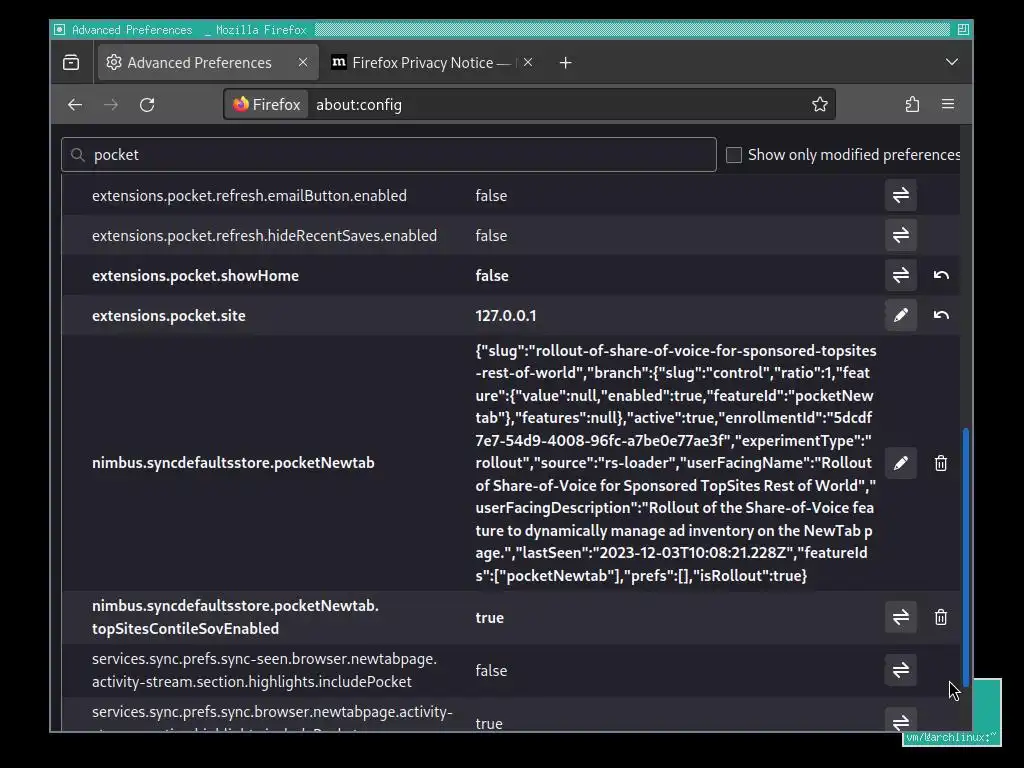Open a new tab with plus

pyautogui.click(x=566, y=63)
